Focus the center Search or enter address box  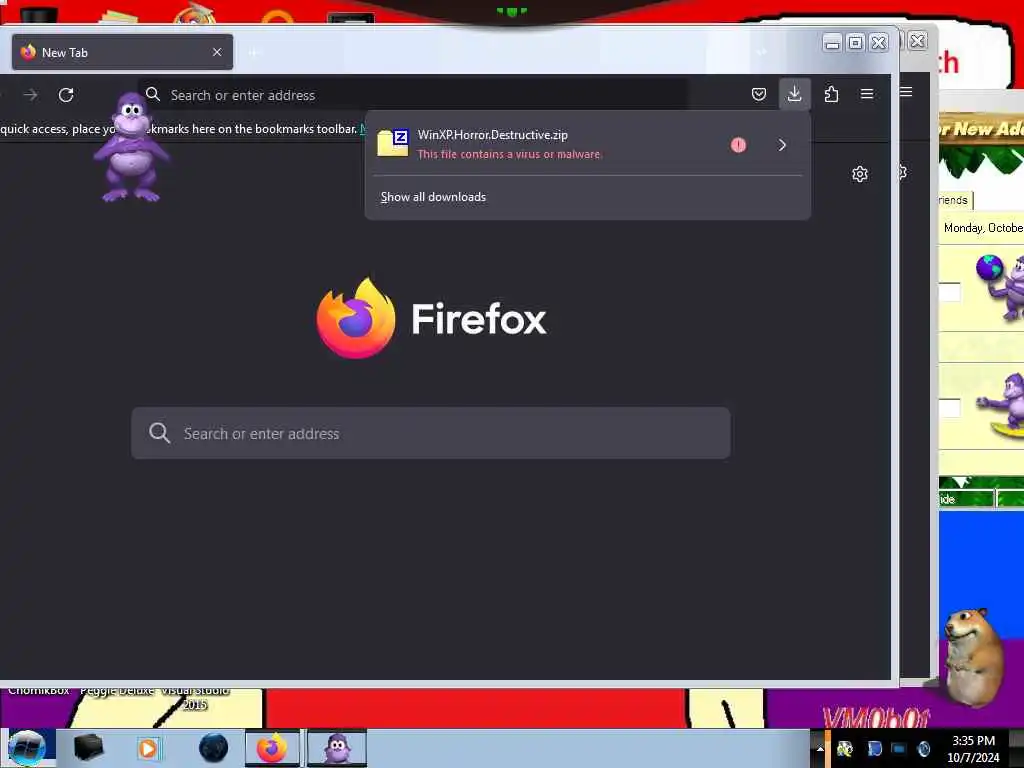coord(431,433)
